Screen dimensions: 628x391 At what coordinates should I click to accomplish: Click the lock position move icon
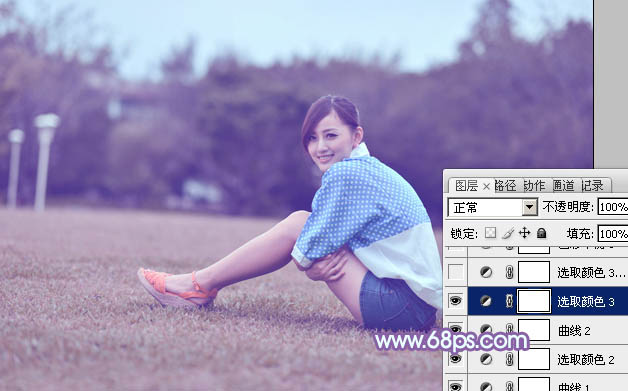524,233
